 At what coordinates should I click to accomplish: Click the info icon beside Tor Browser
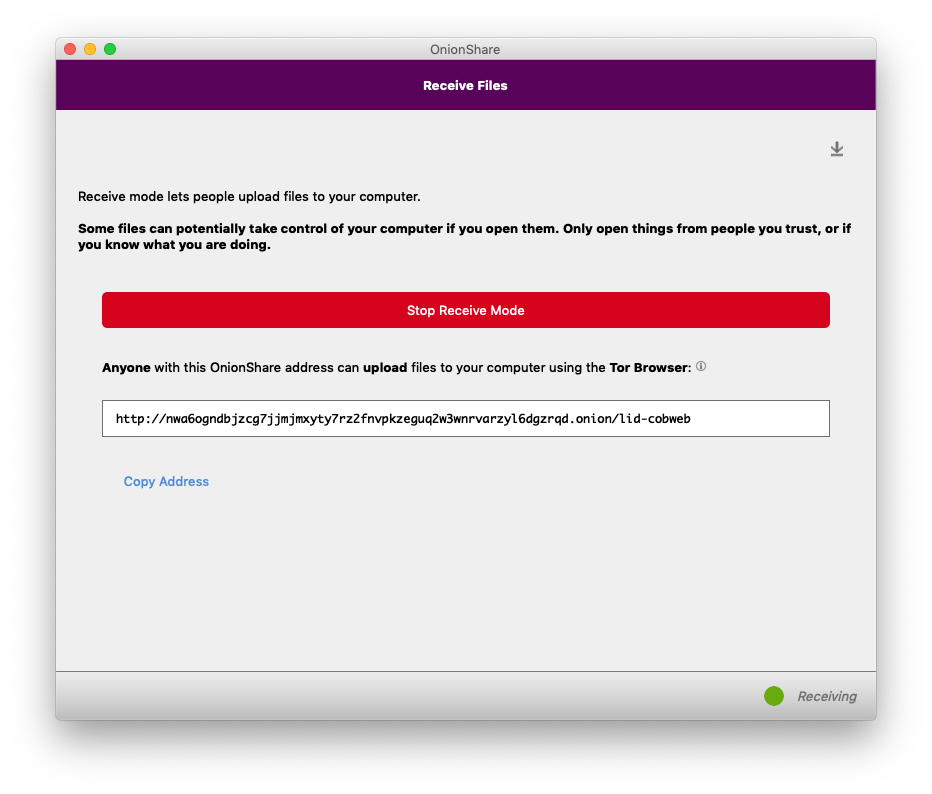click(701, 366)
